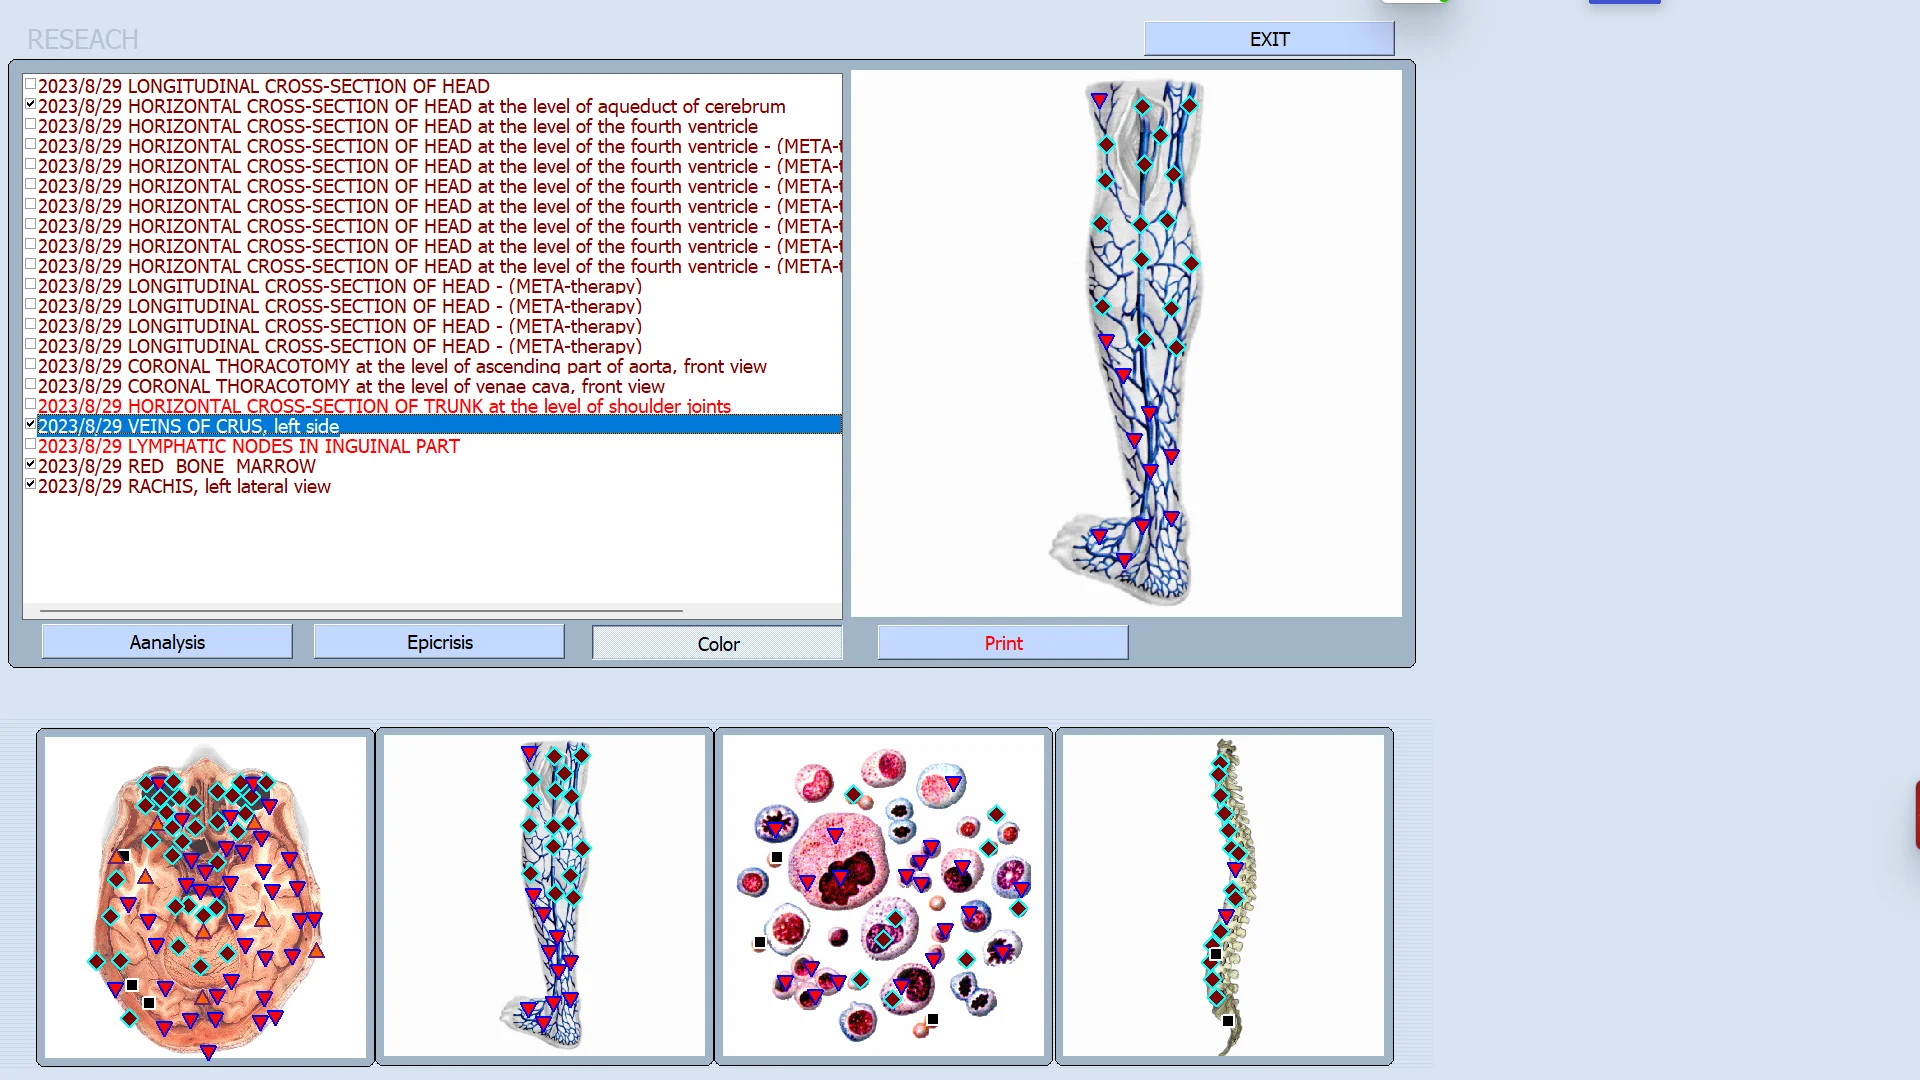Click the large veins of crus preview image
The height and width of the screenshot is (1080, 1920).
click(x=1126, y=343)
